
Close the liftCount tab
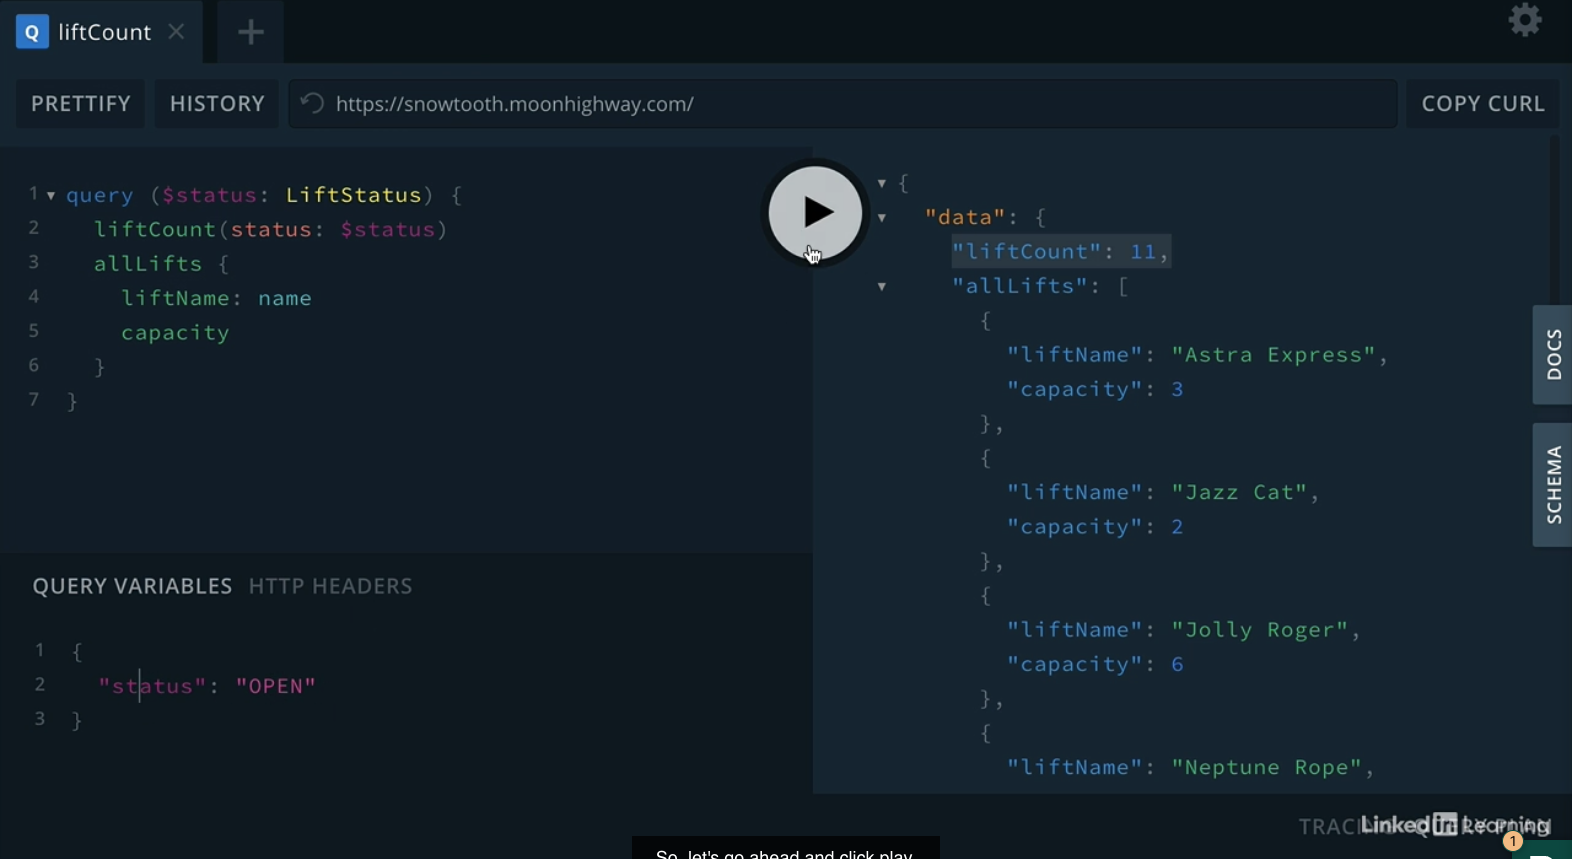coord(176,32)
